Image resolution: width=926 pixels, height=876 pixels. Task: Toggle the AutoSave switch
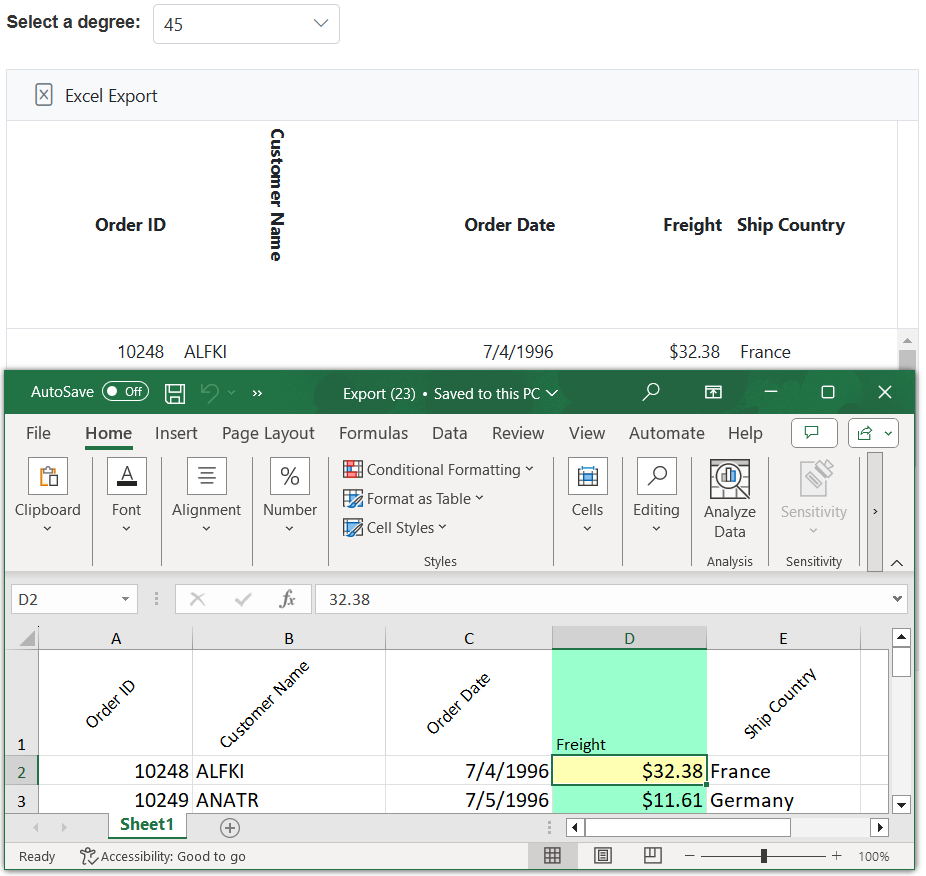(x=125, y=392)
